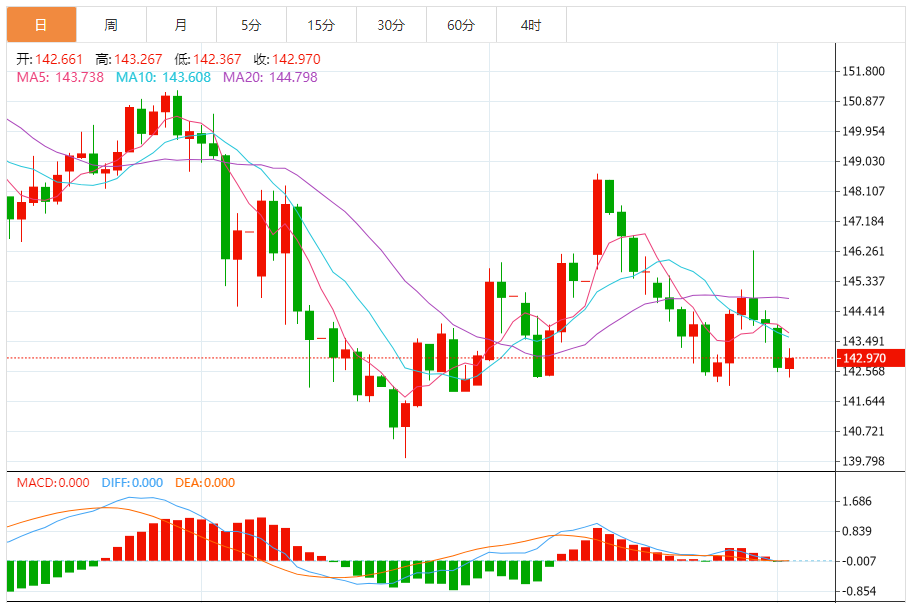
Task: Switch to the 5分 interval tab
Action: [251, 25]
